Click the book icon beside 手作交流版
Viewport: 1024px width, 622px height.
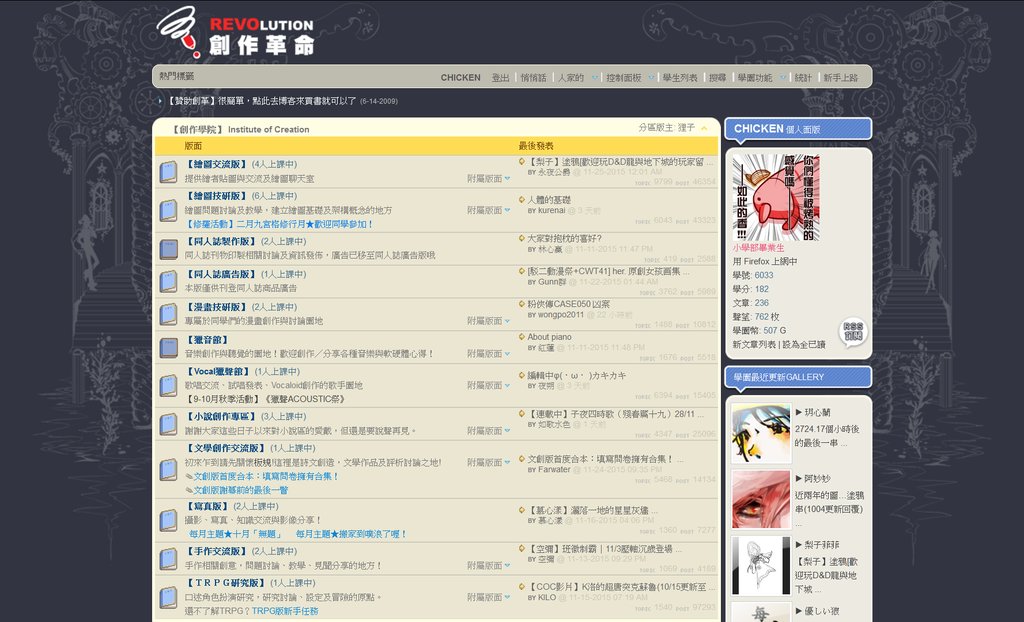click(168, 559)
